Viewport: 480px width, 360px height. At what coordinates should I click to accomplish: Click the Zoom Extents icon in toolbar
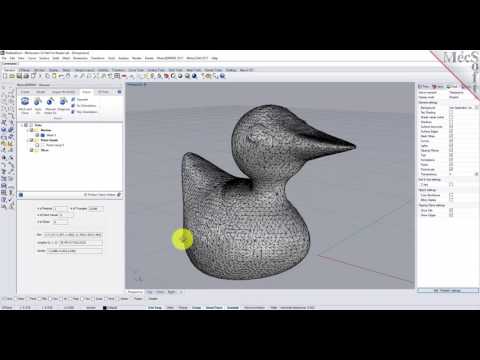point(95,76)
